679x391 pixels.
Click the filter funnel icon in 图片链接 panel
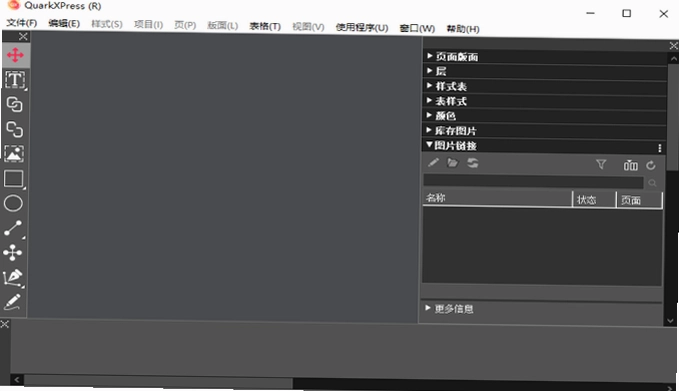(x=601, y=164)
